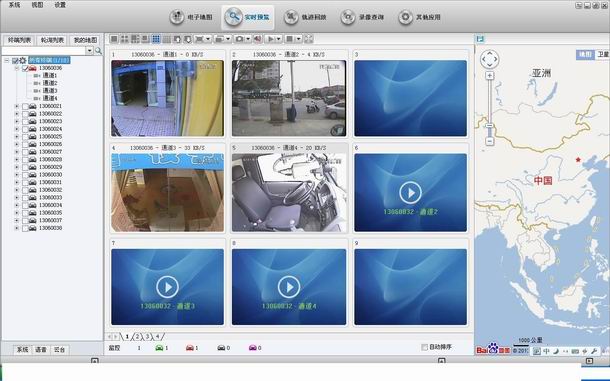Screen dimensions: 610x381
Task: Select the window 5 cab interior video feed
Action: (x=289, y=192)
